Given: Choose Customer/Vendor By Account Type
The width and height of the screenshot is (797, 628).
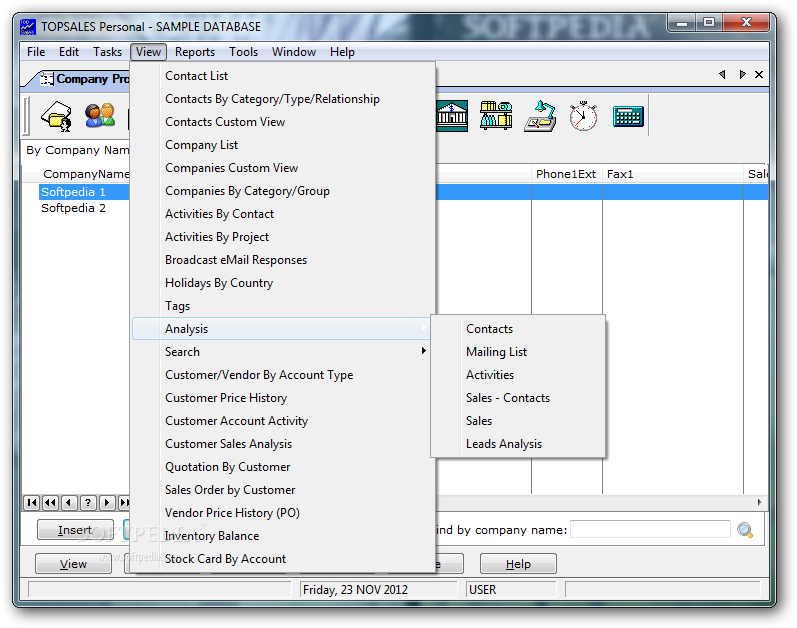Looking at the screenshot, I should 283,375.
